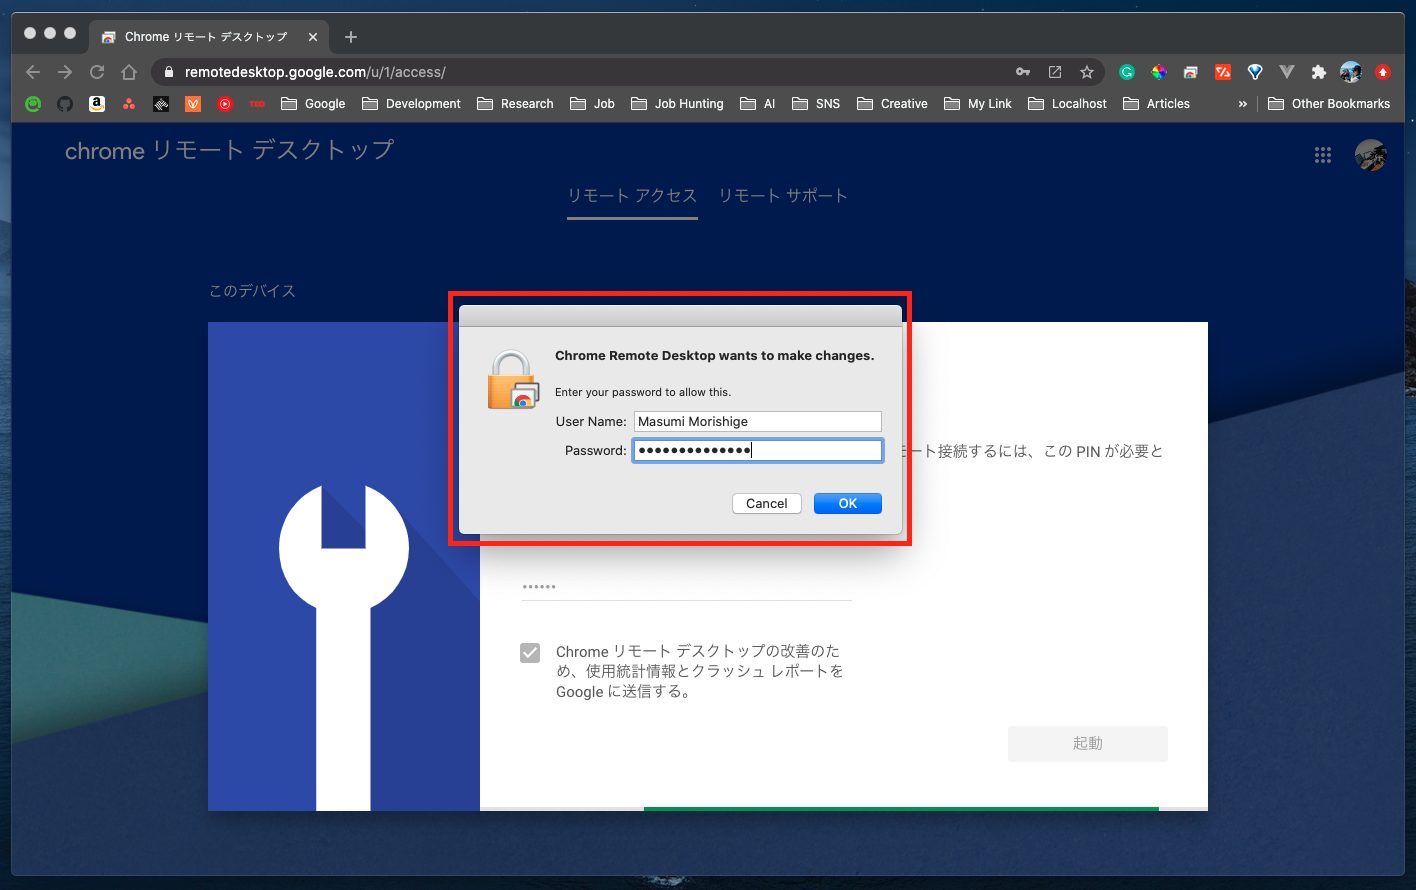The width and height of the screenshot is (1416, 890).
Task: Show hidden bookmarks with the double chevron
Action: [1242, 104]
